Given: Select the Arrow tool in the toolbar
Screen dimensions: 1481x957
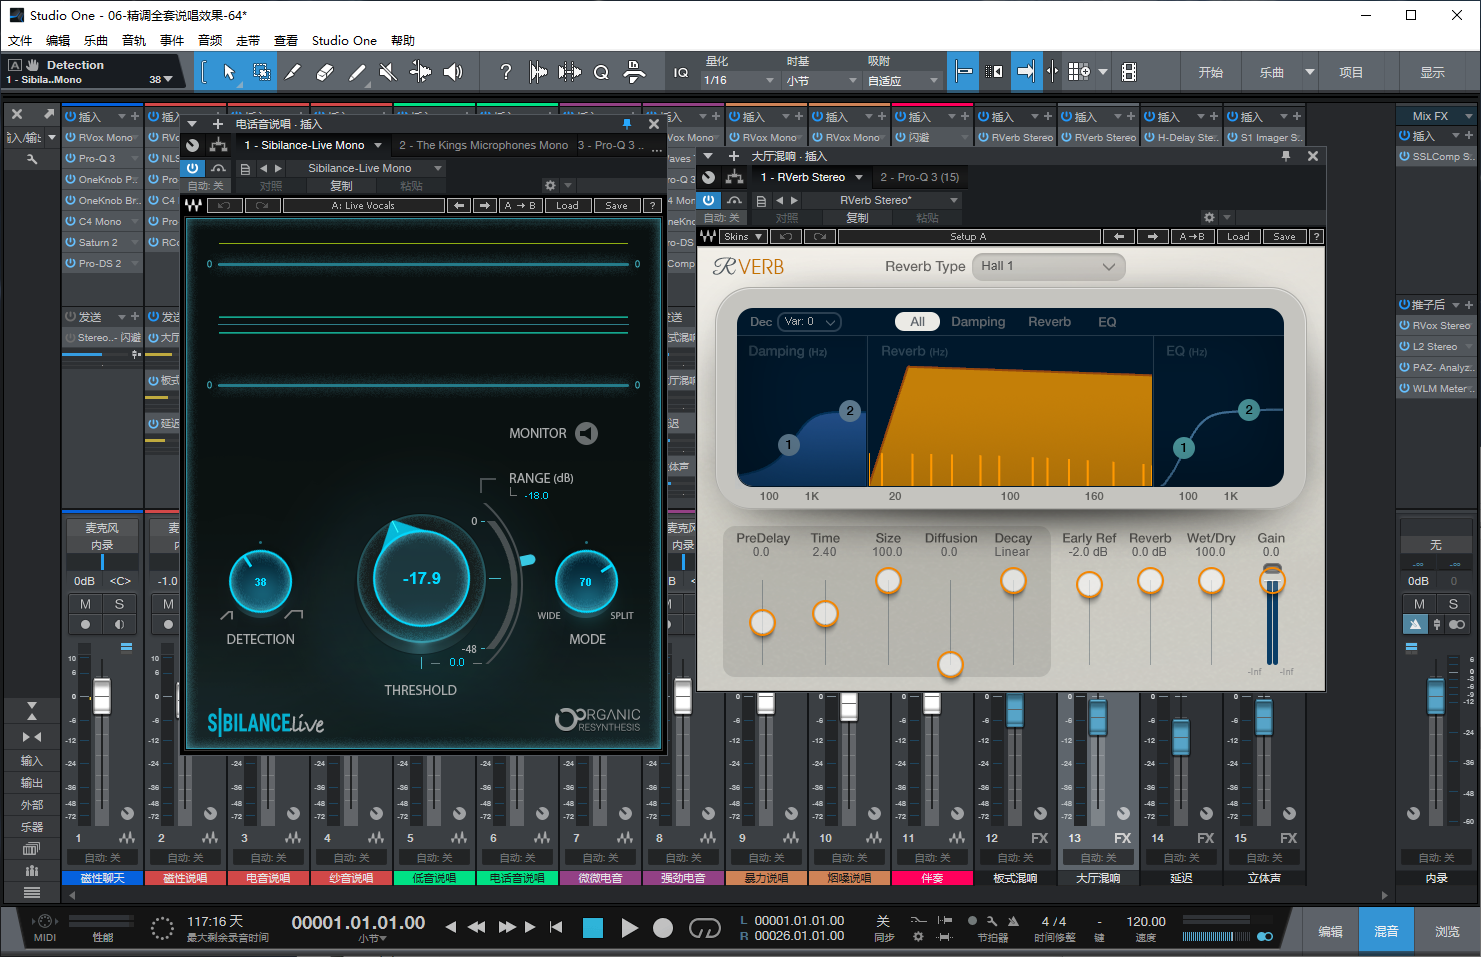Looking at the screenshot, I should point(229,72).
